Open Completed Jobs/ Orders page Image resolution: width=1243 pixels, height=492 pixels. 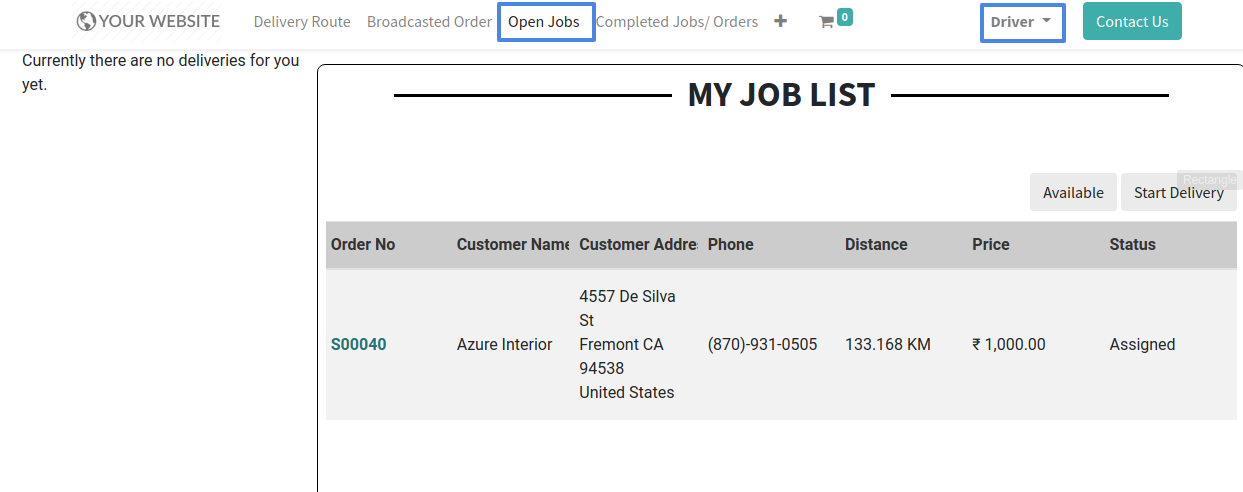[x=677, y=21]
